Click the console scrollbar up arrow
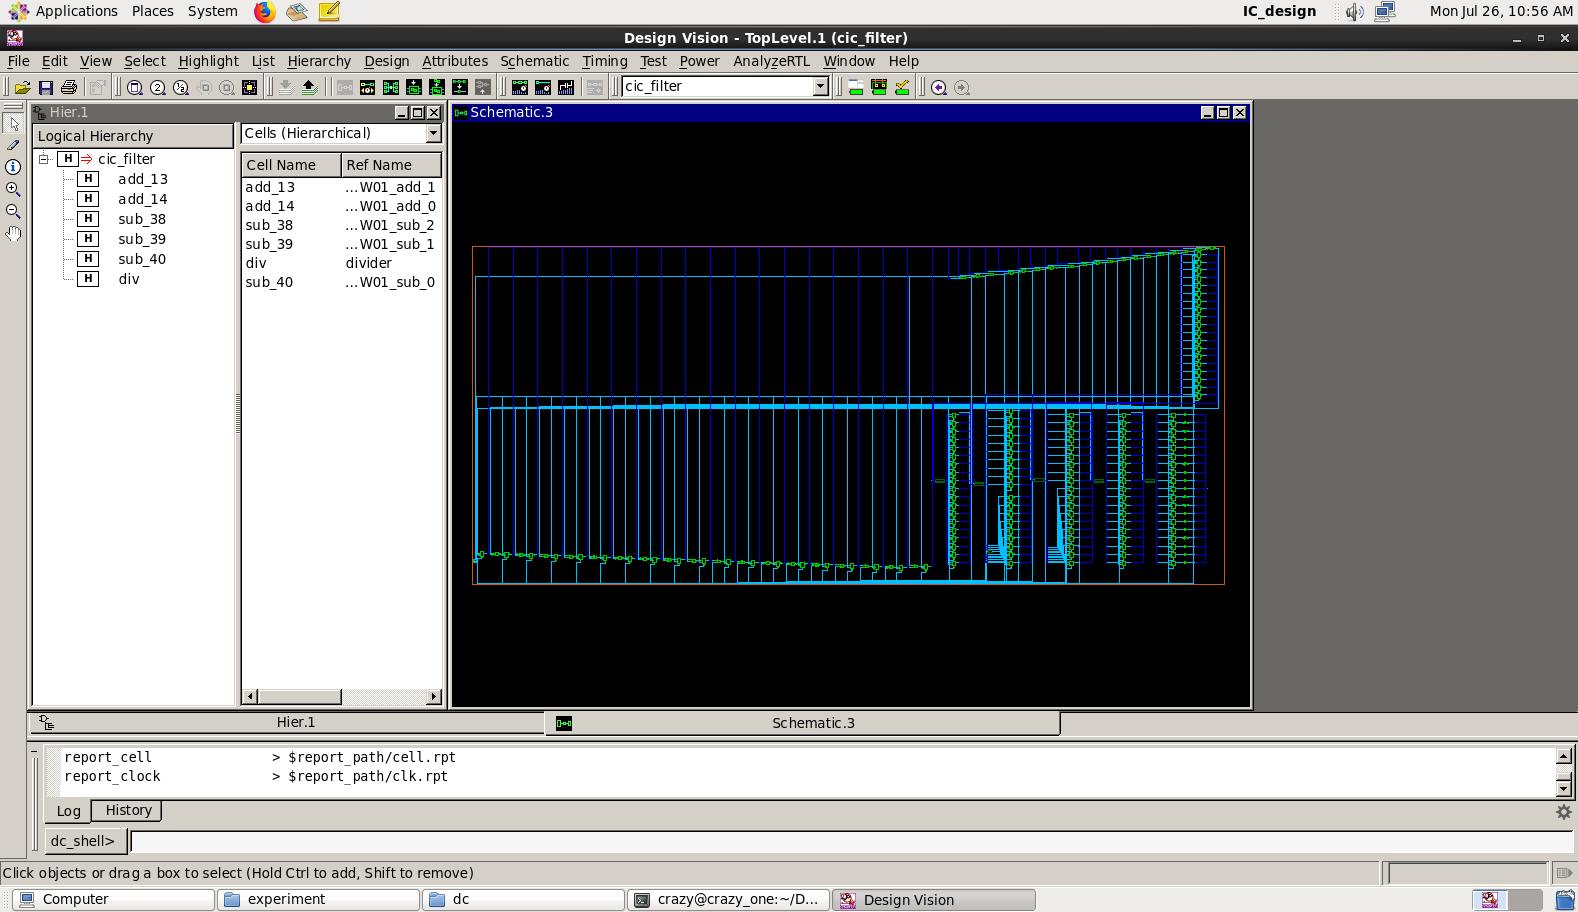 coord(1564,756)
